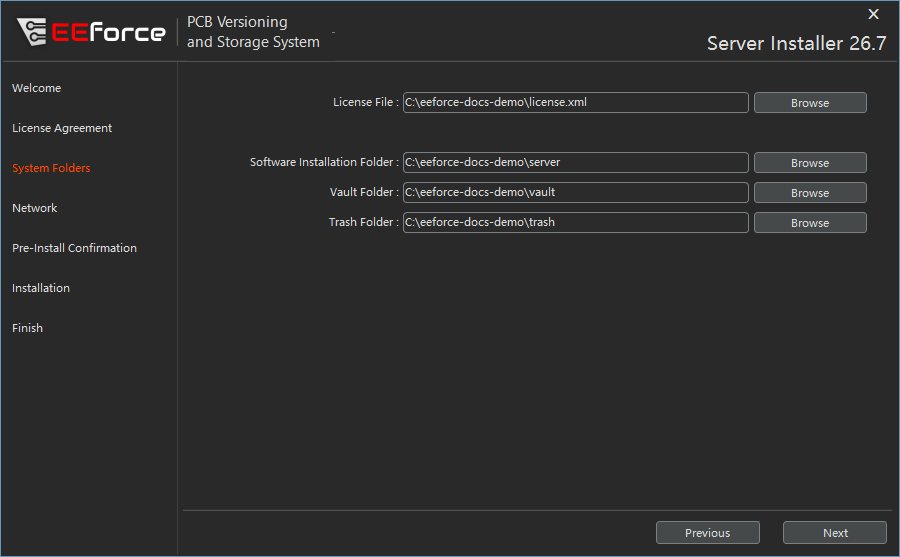The height and width of the screenshot is (557, 900).
Task: Click the 'Software Installation Folder :' label
Action: (324, 162)
